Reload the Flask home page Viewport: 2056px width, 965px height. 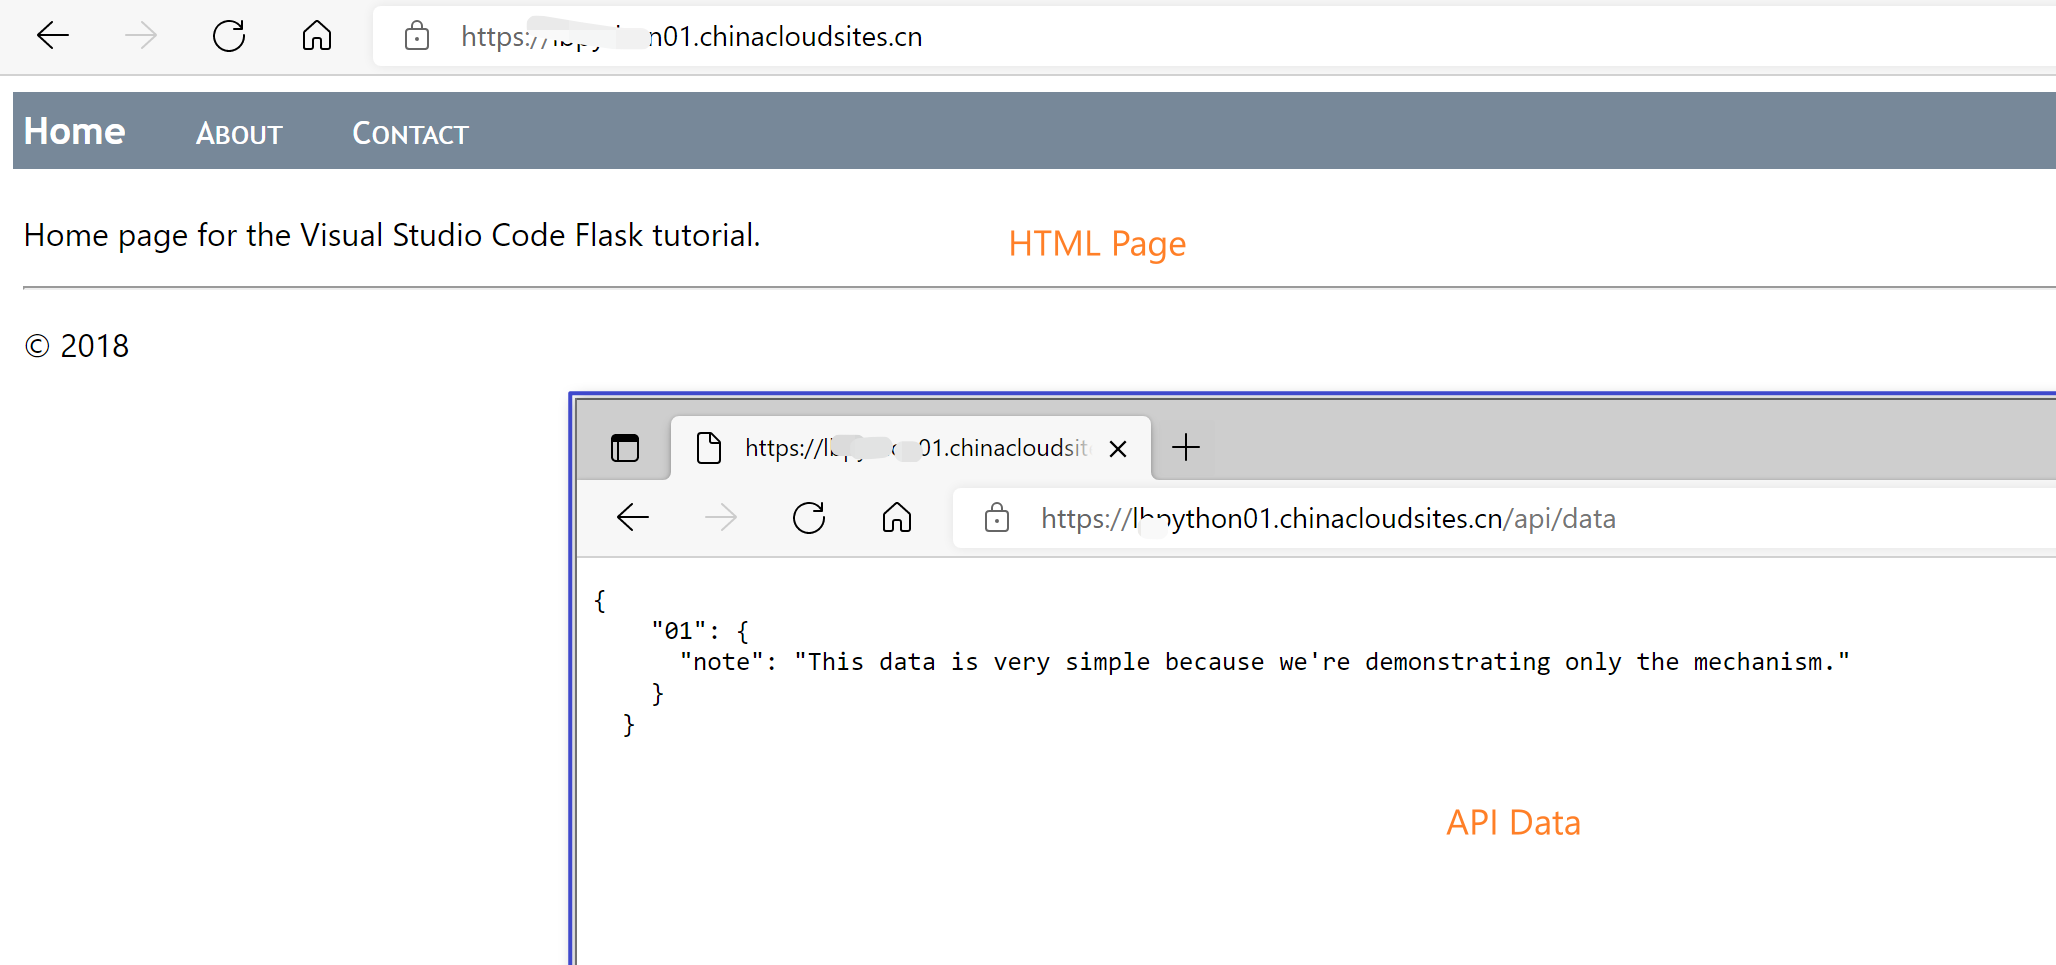click(229, 37)
